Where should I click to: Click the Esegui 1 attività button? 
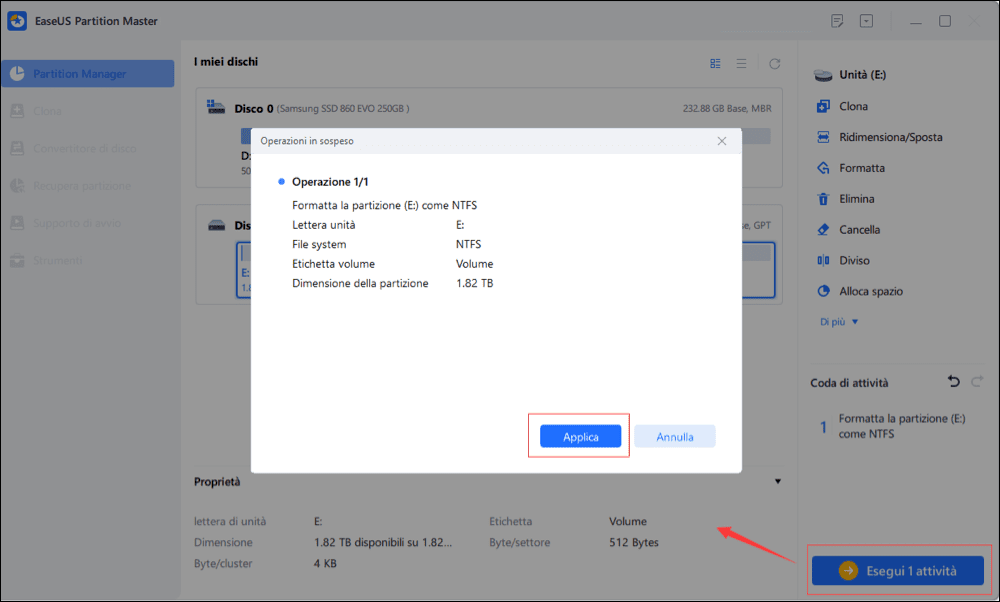click(x=898, y=571)
